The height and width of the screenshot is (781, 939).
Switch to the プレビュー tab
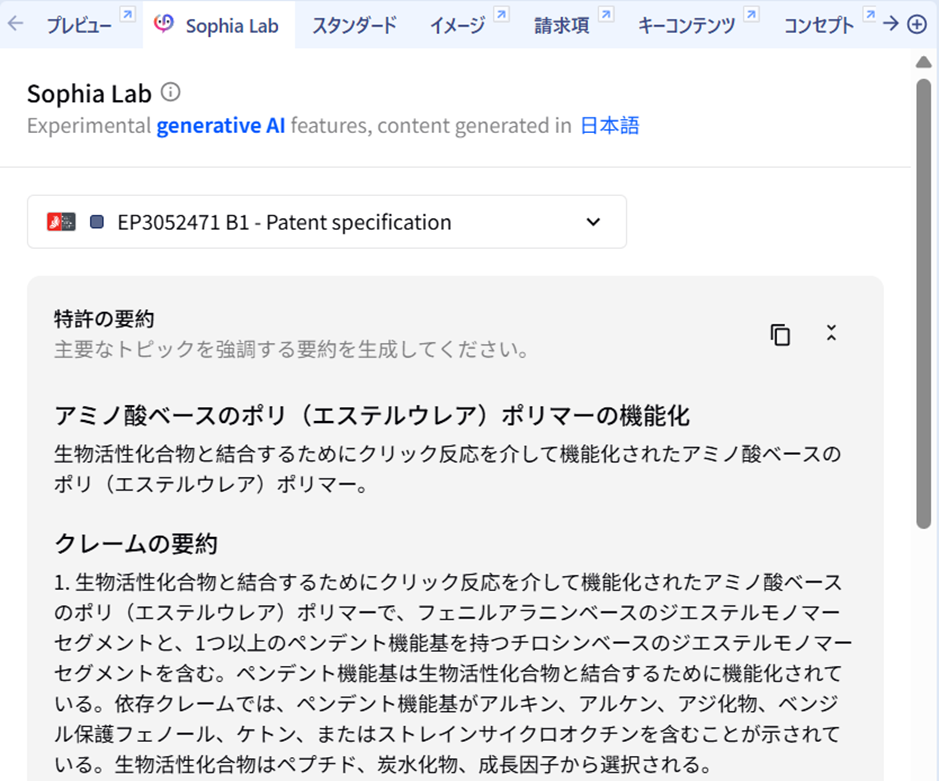click(79, 25)
